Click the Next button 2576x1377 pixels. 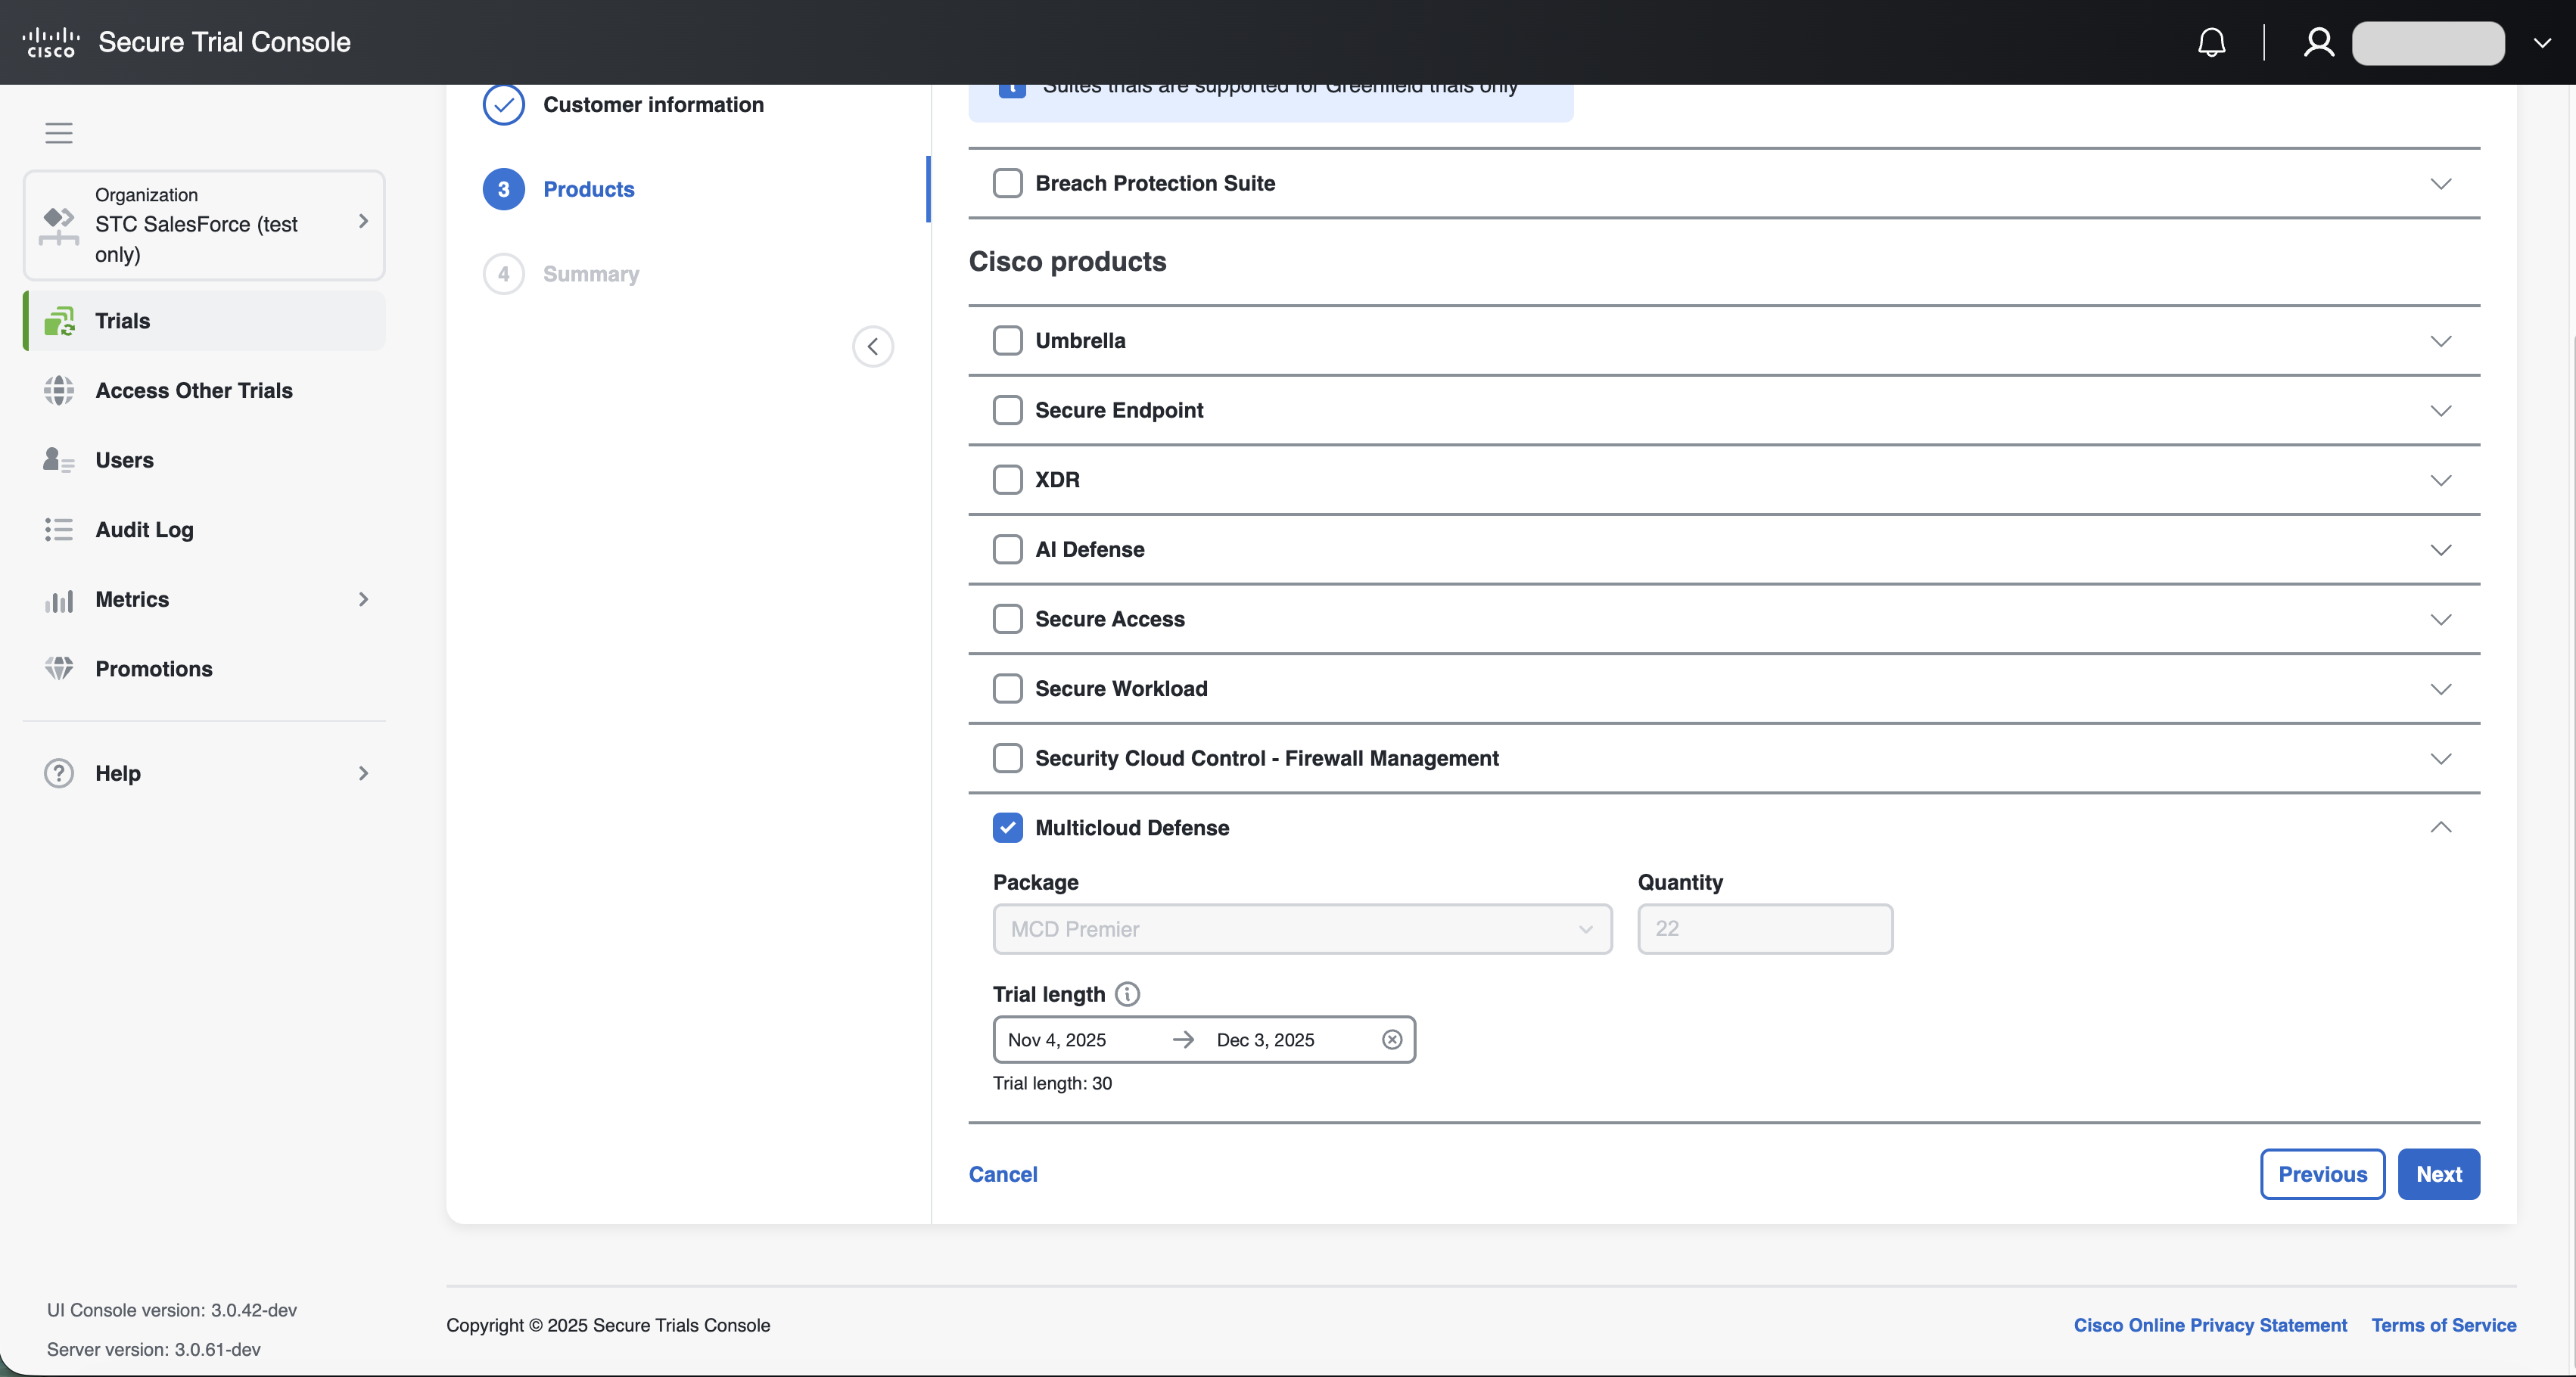(x=2438, y=1174)
